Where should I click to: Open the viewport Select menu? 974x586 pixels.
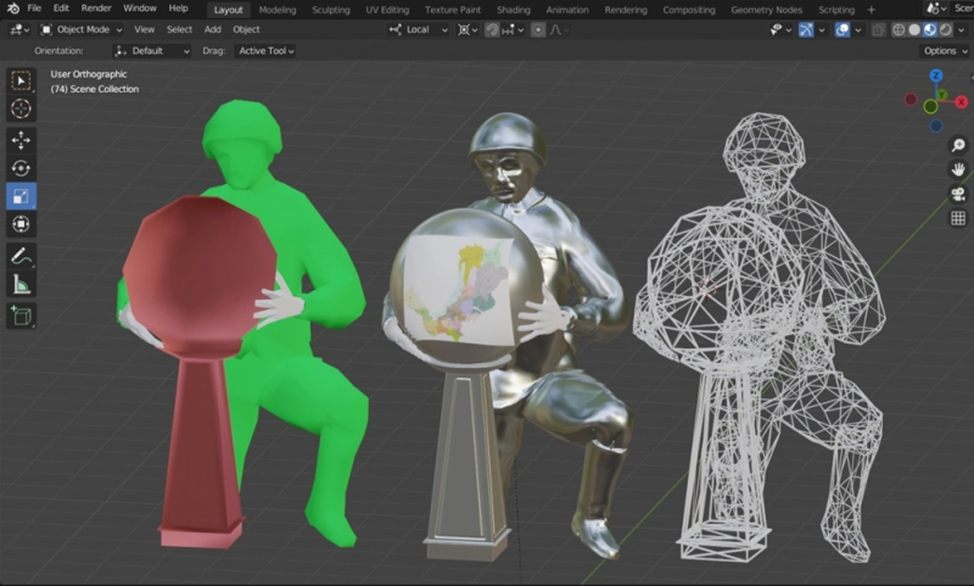tap(180, 29)
